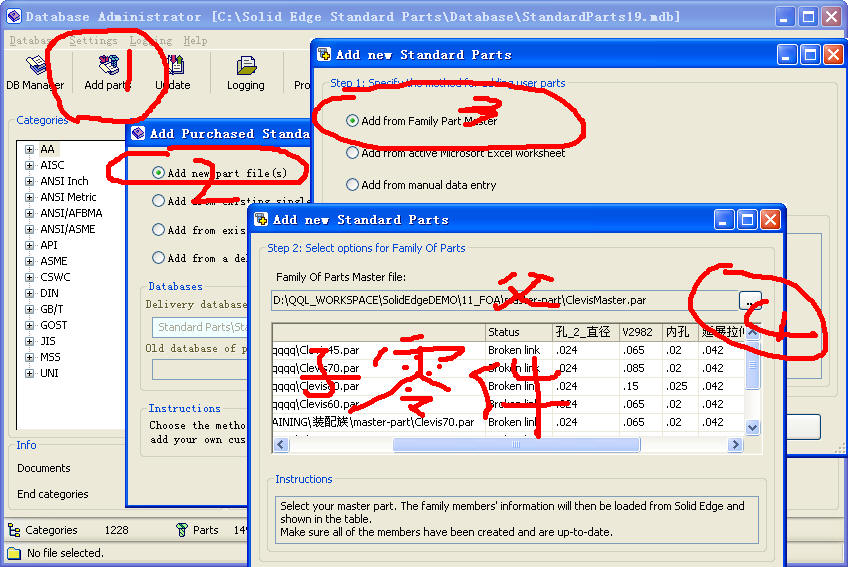
Task: Click the '1228' categories count in status bar
Action: [116, 530]
